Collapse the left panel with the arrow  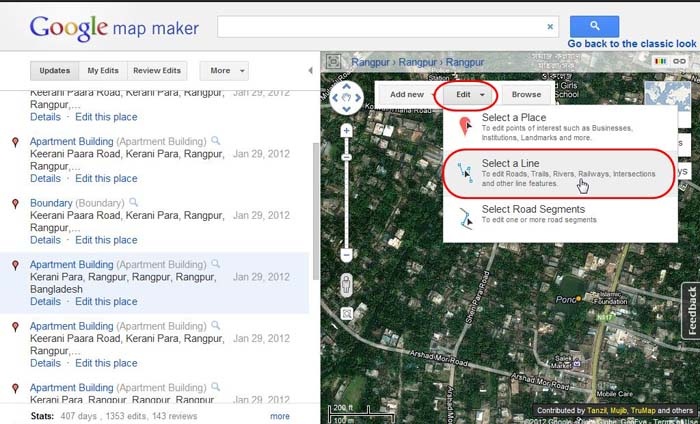[310, 71]
